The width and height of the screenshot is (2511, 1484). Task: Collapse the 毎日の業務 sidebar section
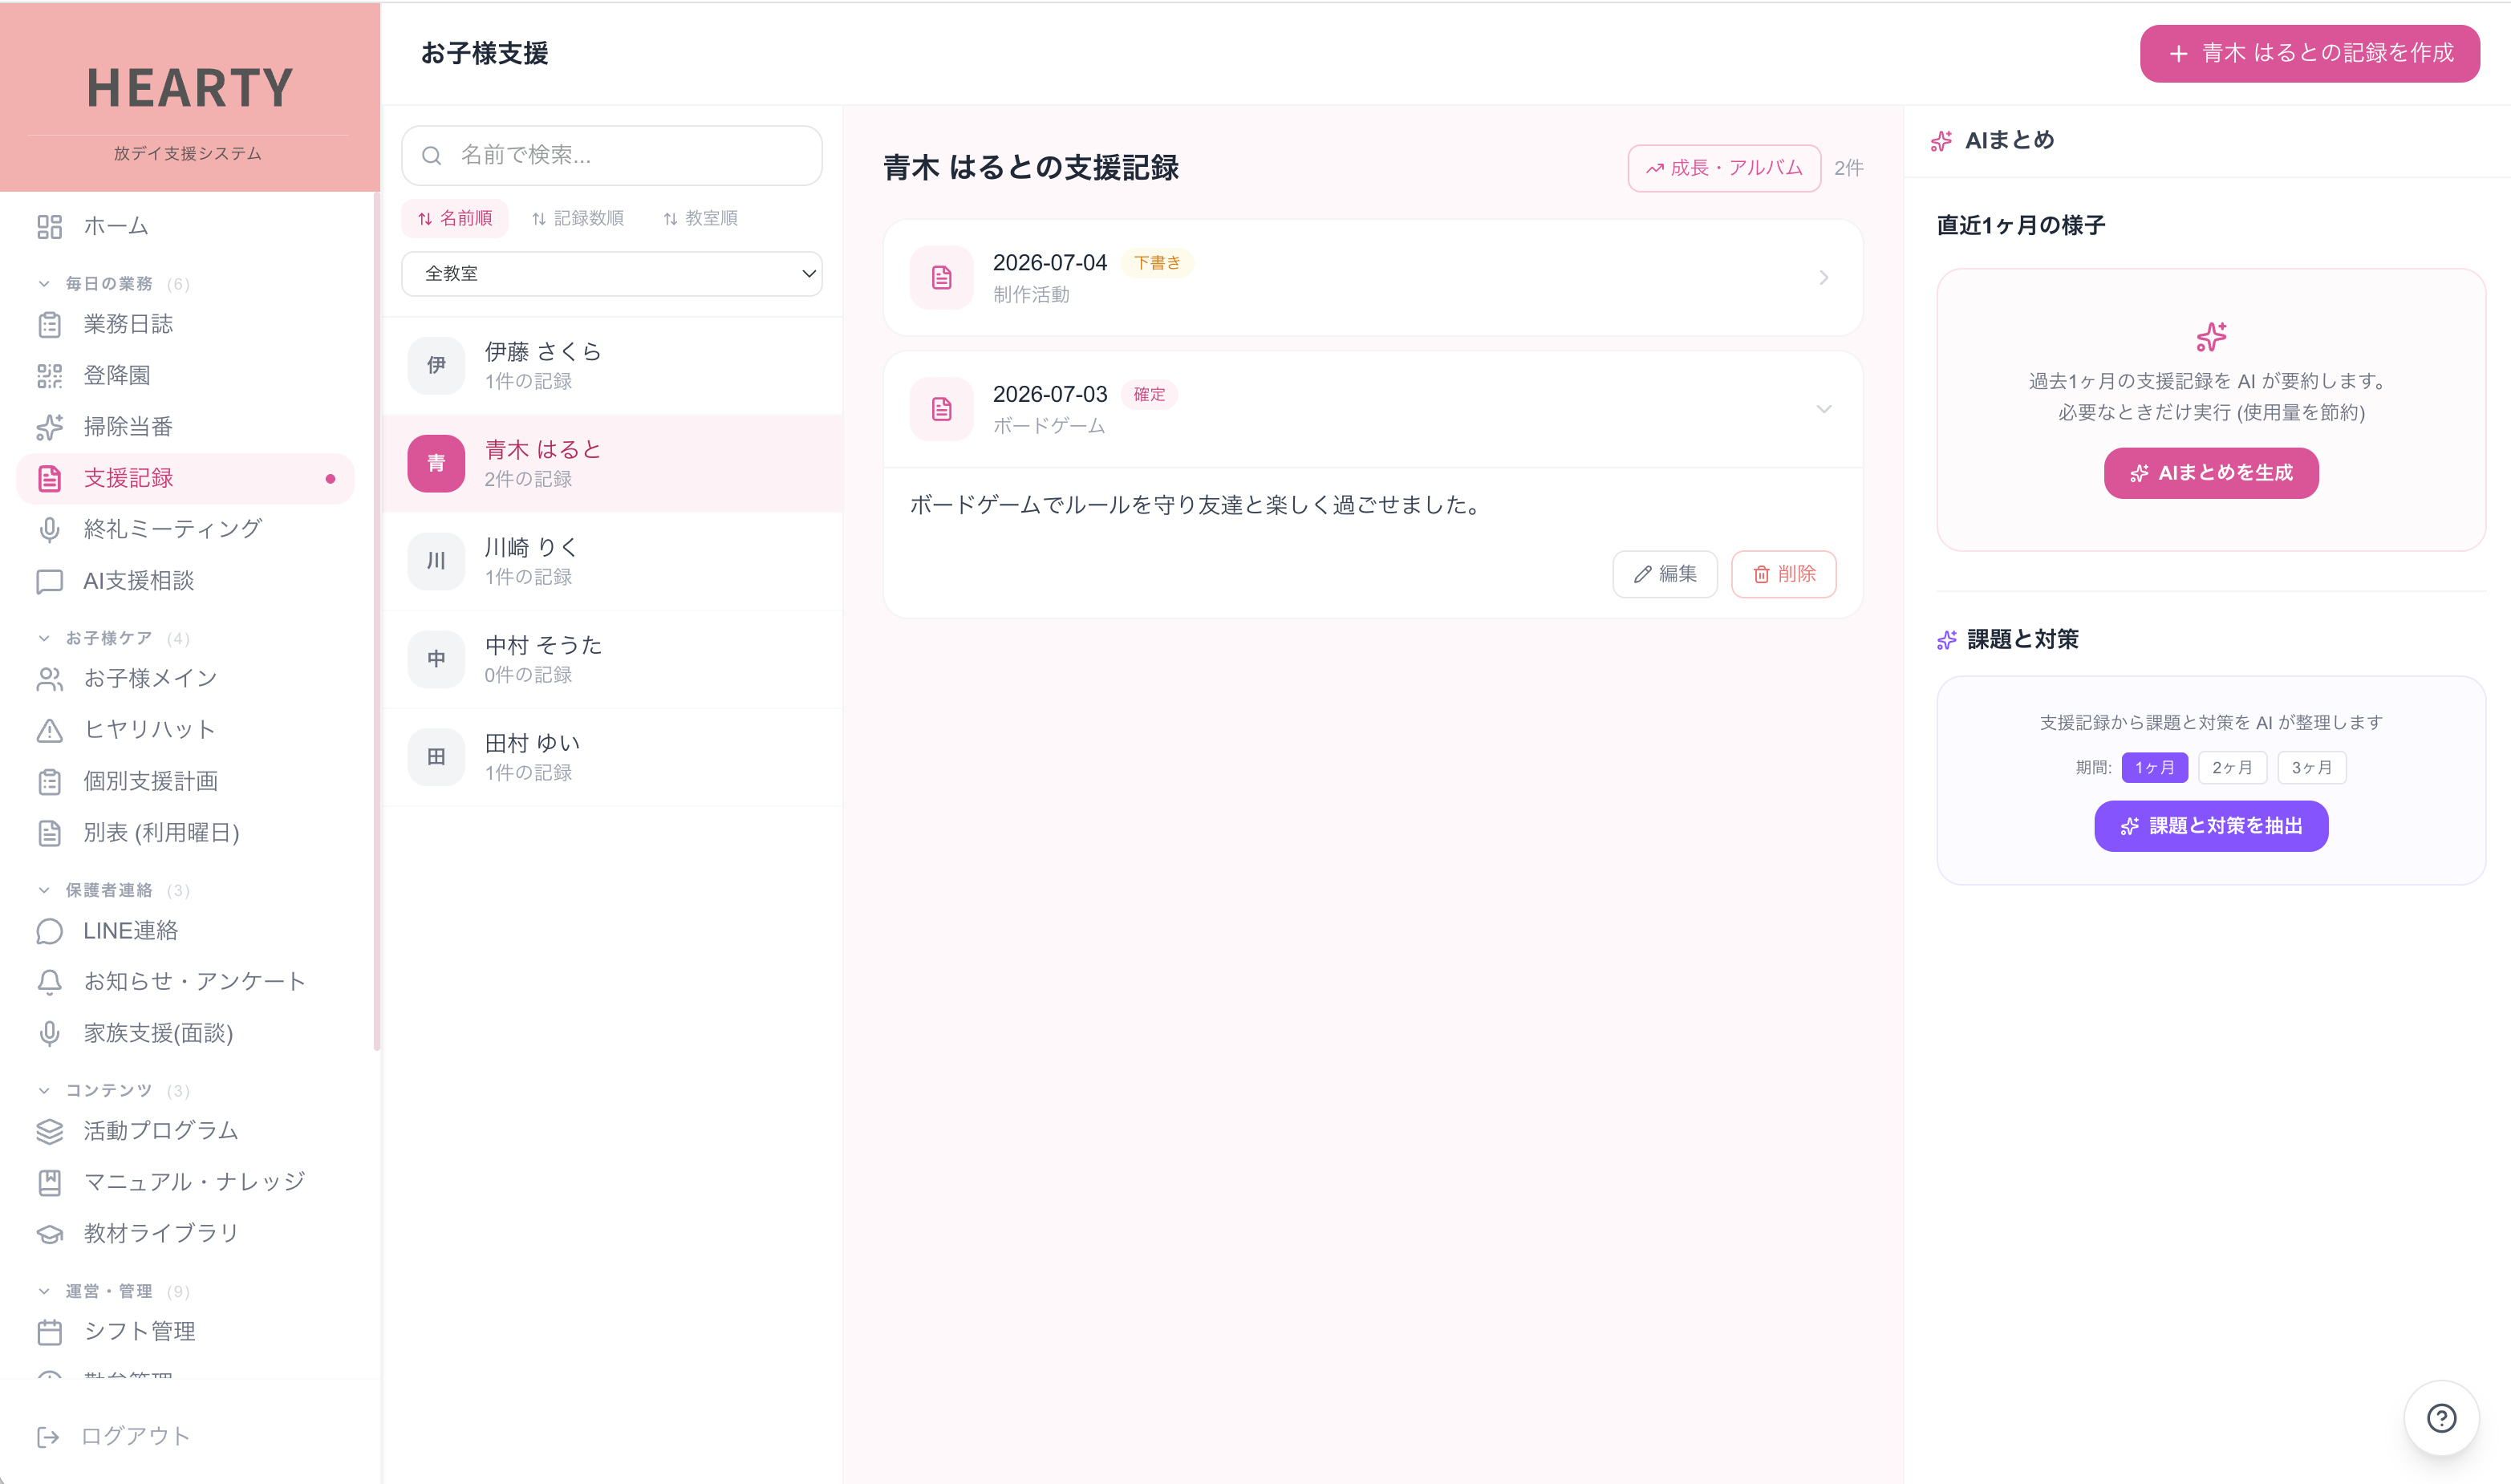click(x=113, y=284)
